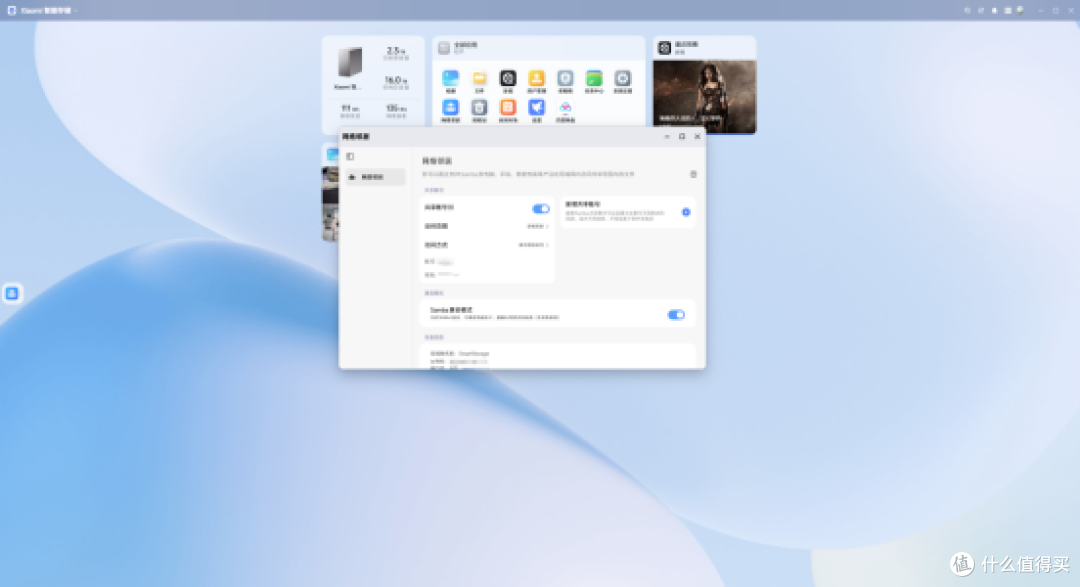Click the all-apps widget header icon

coord(444,48)
